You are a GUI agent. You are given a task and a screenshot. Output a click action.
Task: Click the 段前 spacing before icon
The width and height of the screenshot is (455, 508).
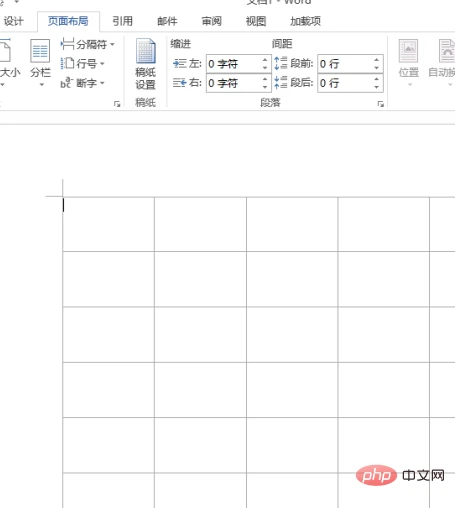(x=281, y=63)
